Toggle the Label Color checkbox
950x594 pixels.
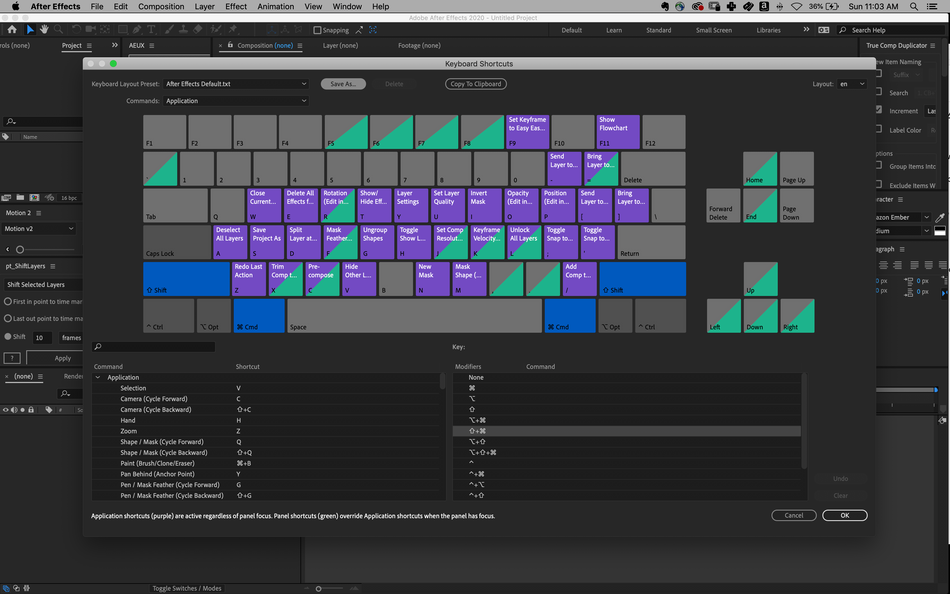[879, 129]
